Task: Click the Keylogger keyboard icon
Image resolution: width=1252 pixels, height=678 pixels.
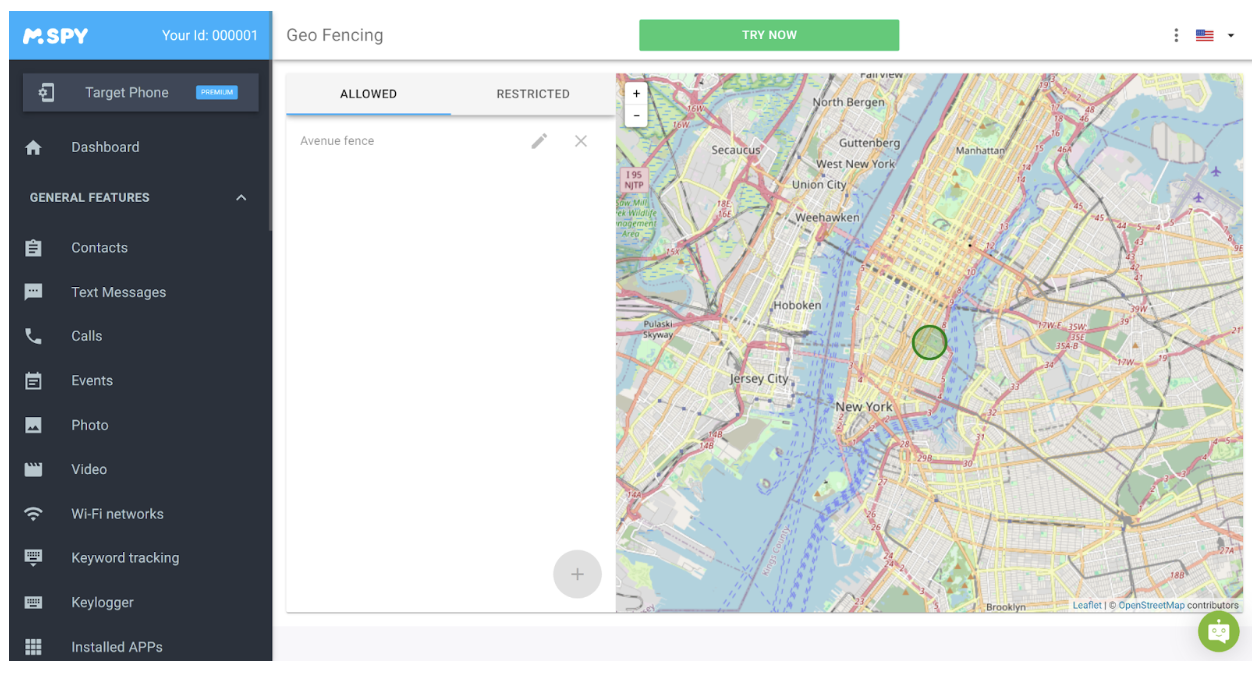Action: pyautogui.click(x=33, y=602)
